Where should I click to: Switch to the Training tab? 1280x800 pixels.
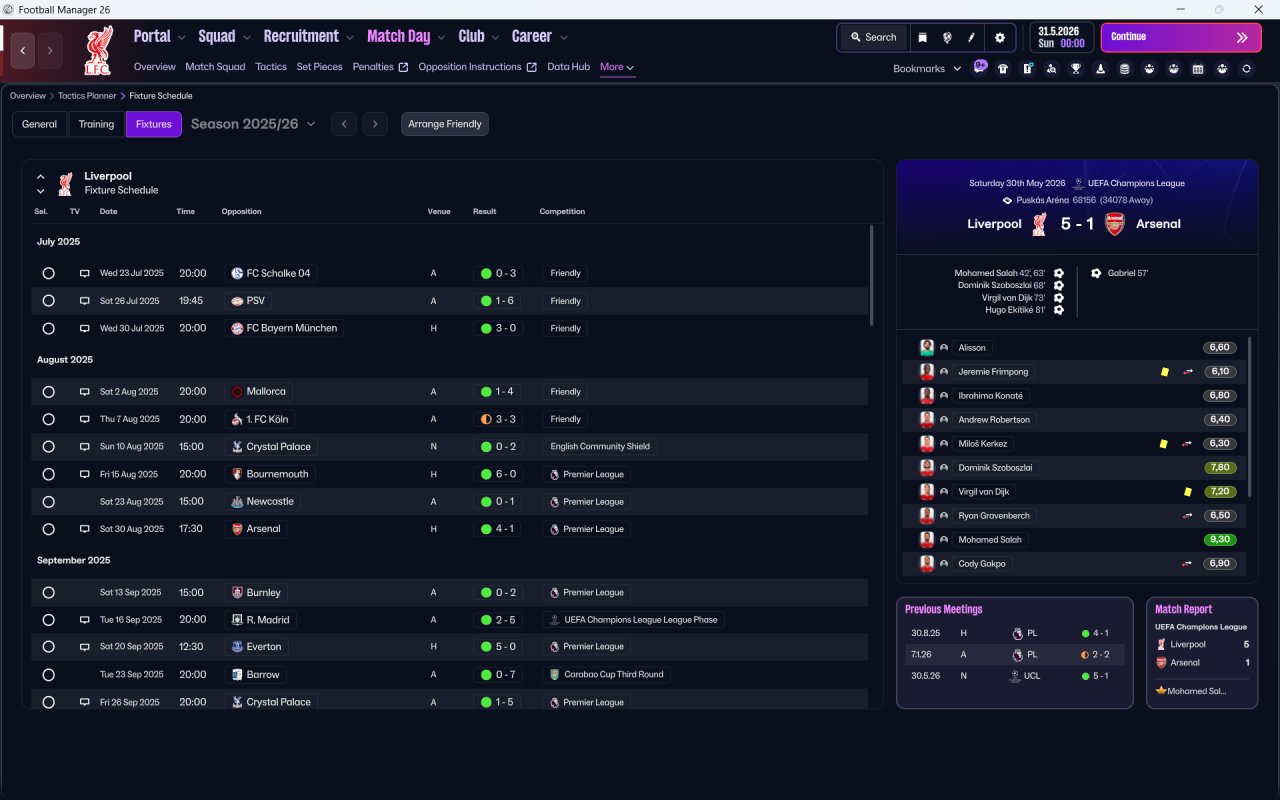point(96,124)
